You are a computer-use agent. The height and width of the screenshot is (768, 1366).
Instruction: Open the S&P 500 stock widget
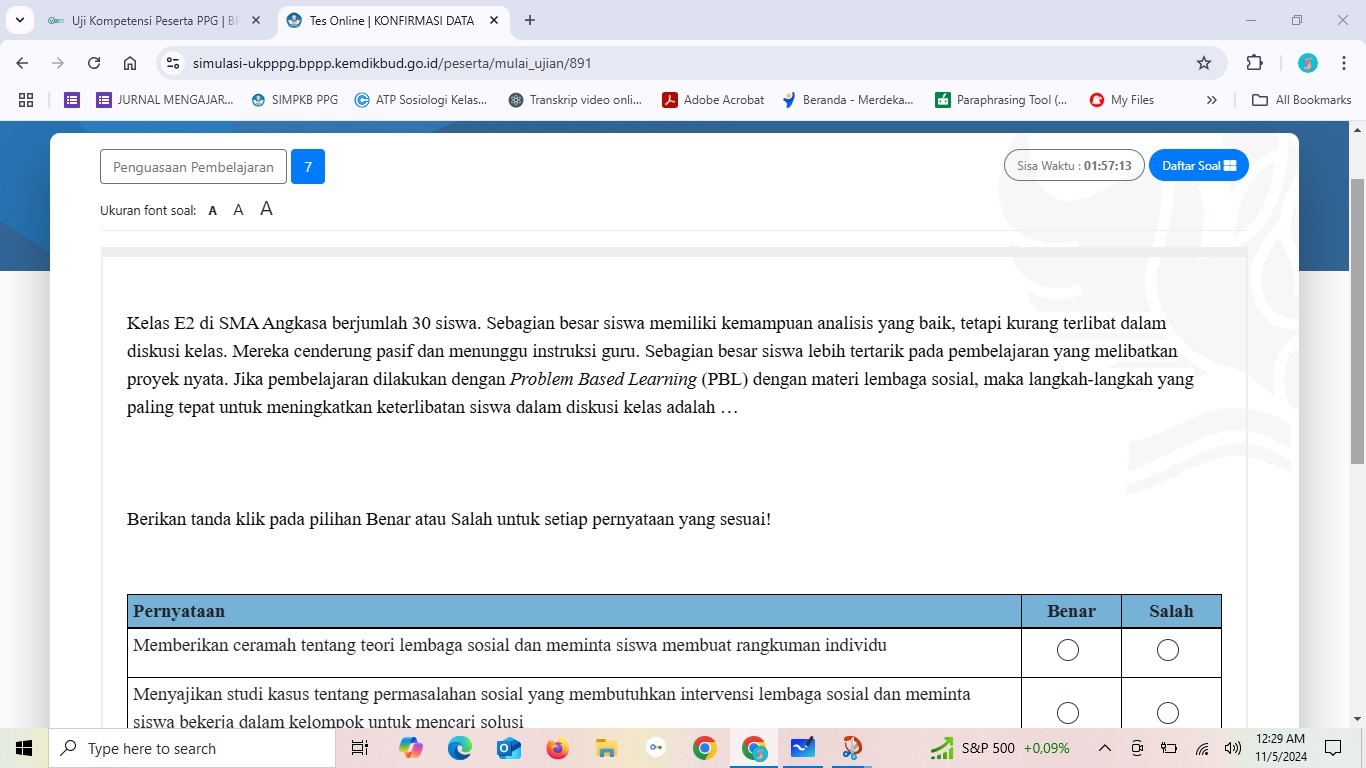tap(1000, 748)
